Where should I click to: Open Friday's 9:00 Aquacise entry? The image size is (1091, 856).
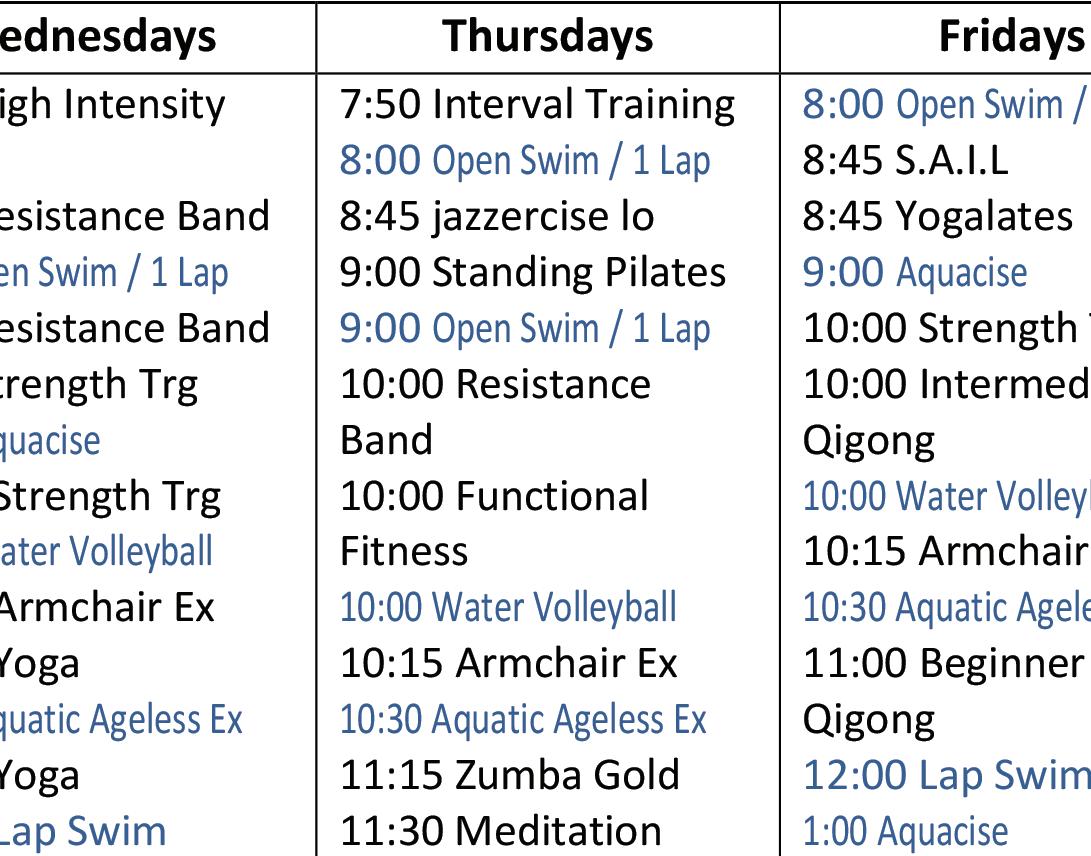click(x=914, y=272)
